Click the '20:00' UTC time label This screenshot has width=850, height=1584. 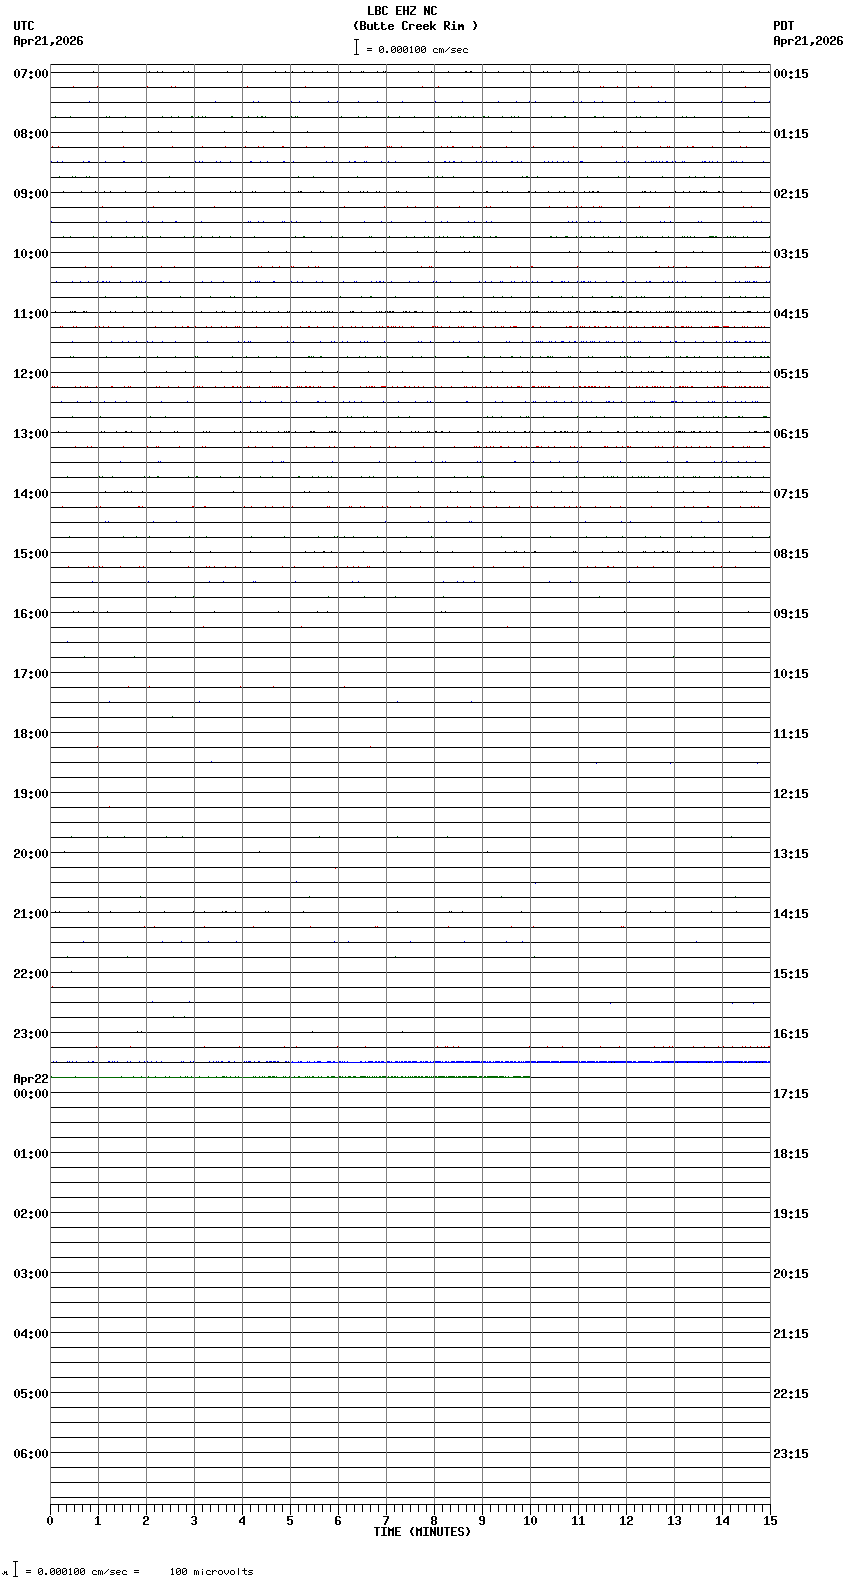coord(31,854)
